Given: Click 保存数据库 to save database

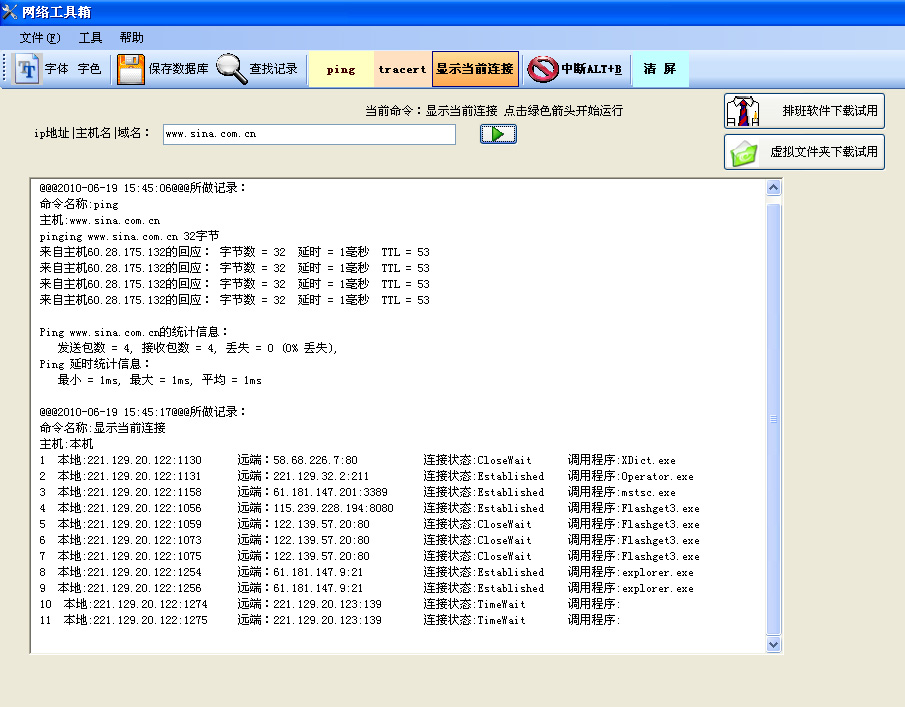Looking at the screenshot, I should point(178,69).
